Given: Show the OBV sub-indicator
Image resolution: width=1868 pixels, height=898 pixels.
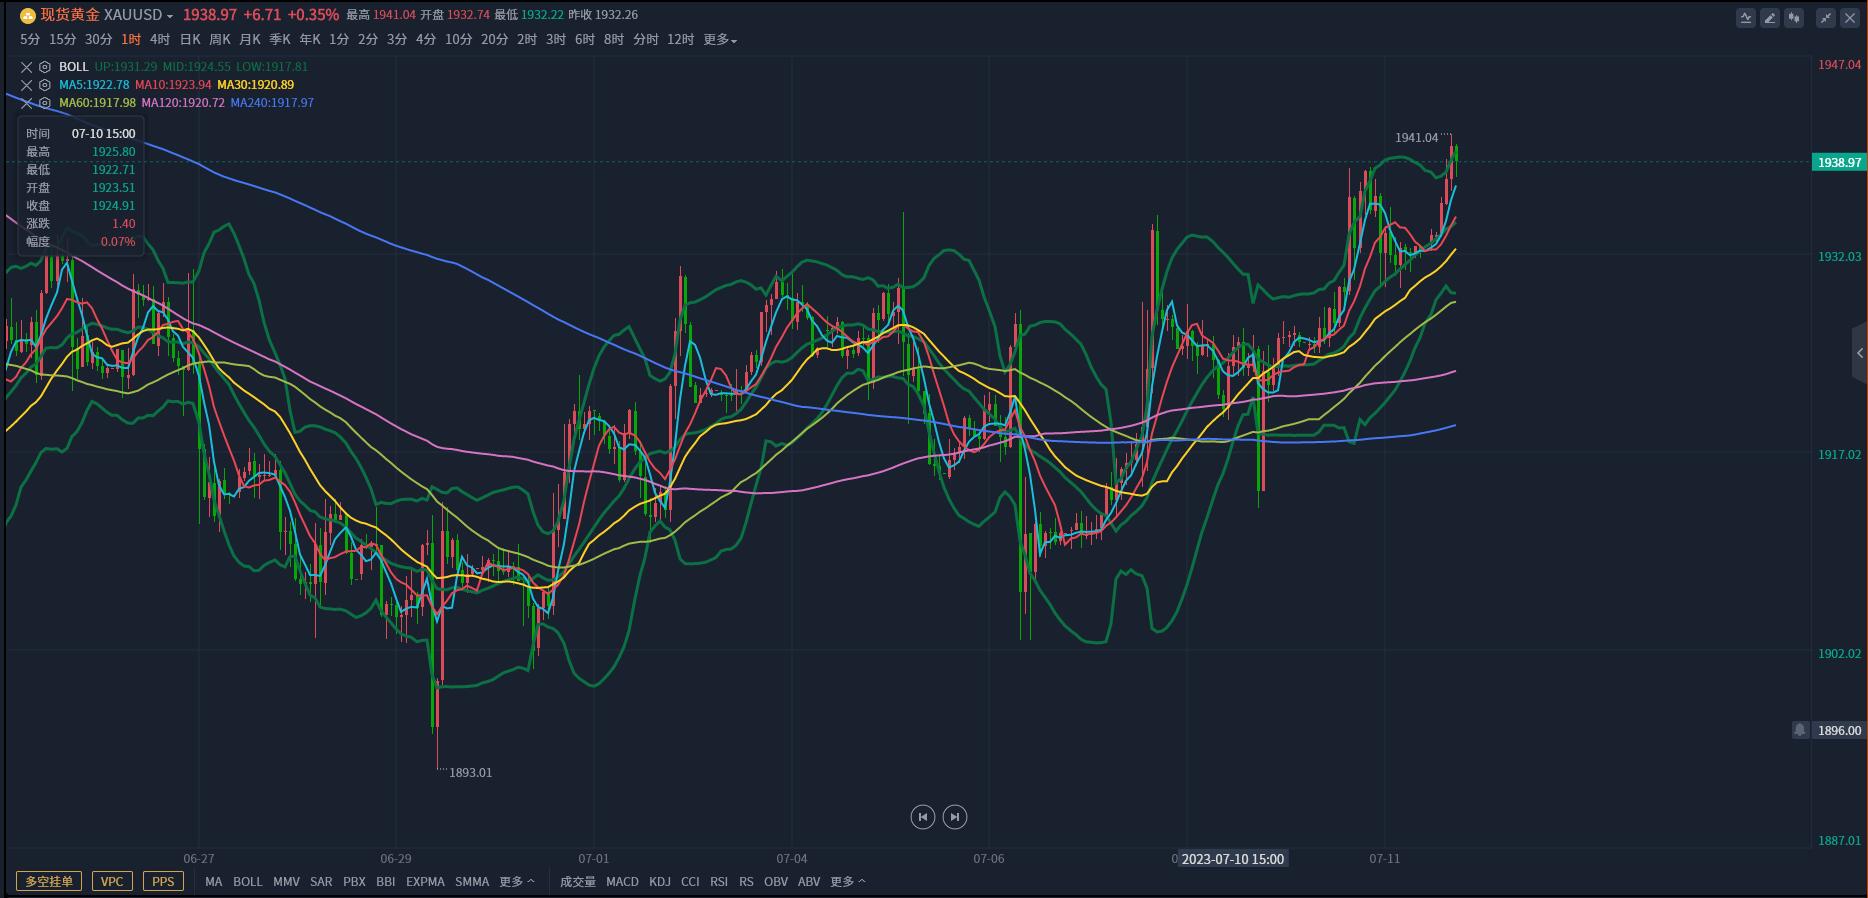Looking at the screenshot, I should [x=776, y=882].
